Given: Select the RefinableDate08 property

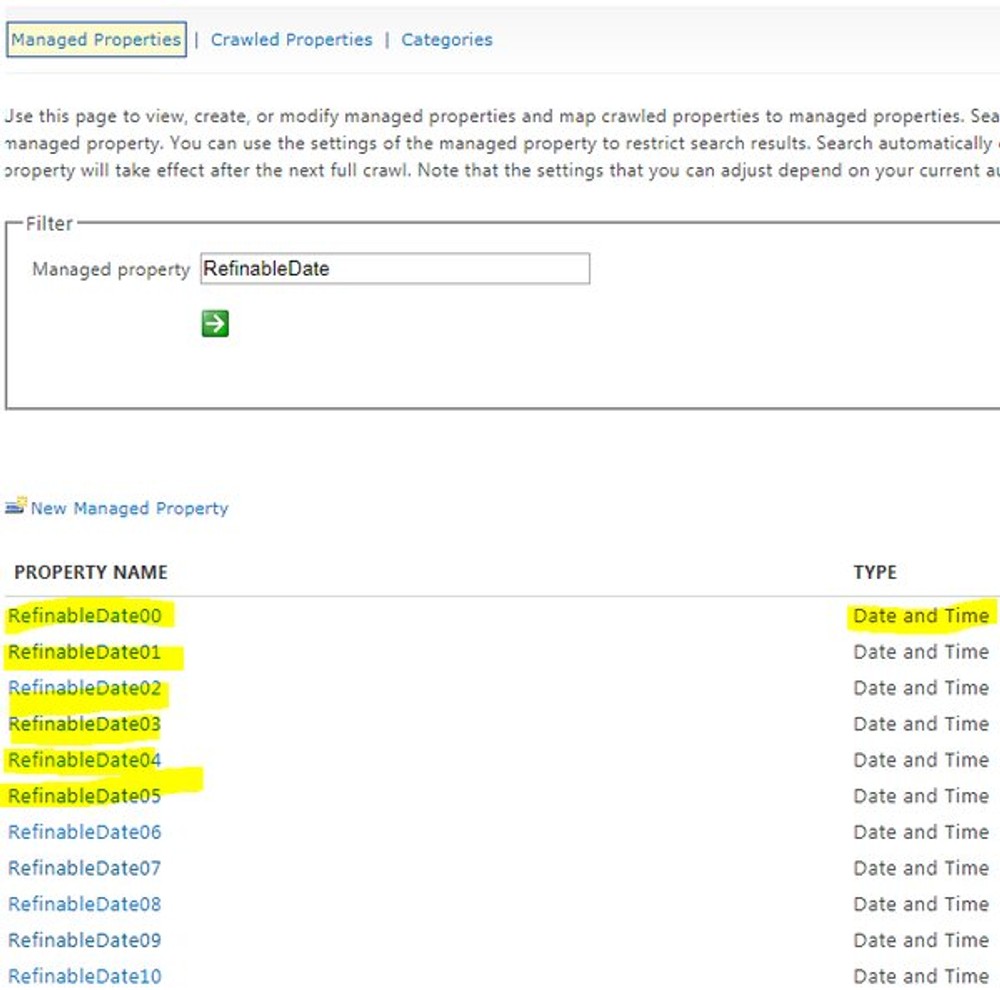Looking at the screenshot, I should click(x=84, y=904).
